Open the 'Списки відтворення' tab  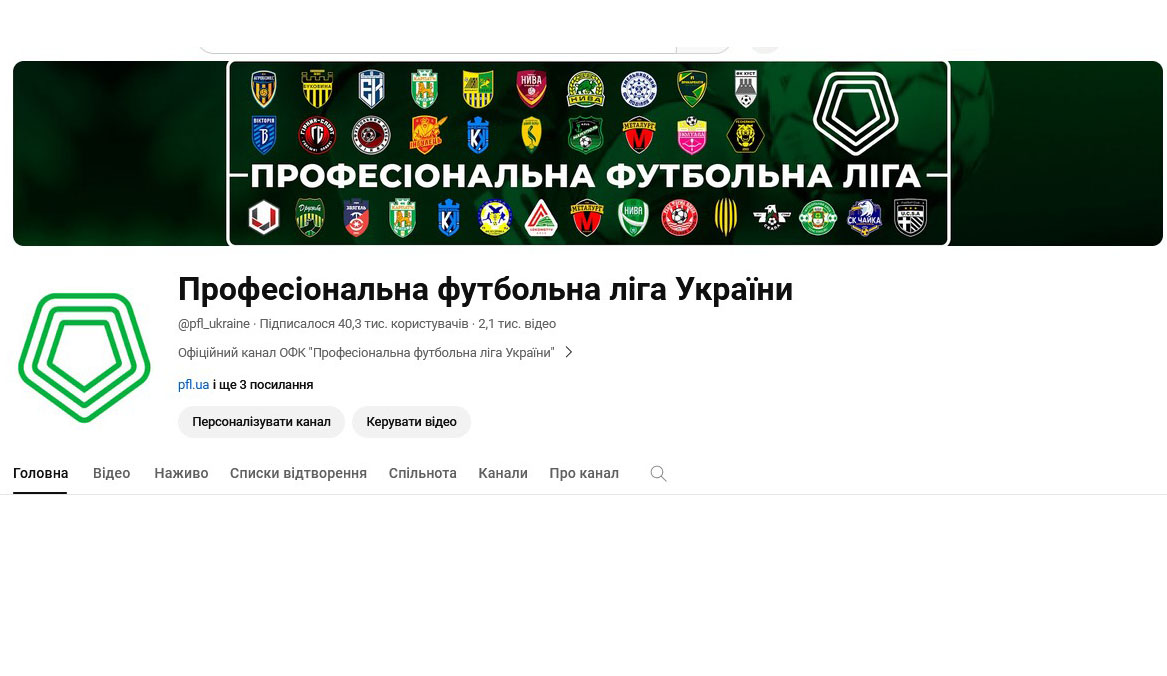[298, 474]
